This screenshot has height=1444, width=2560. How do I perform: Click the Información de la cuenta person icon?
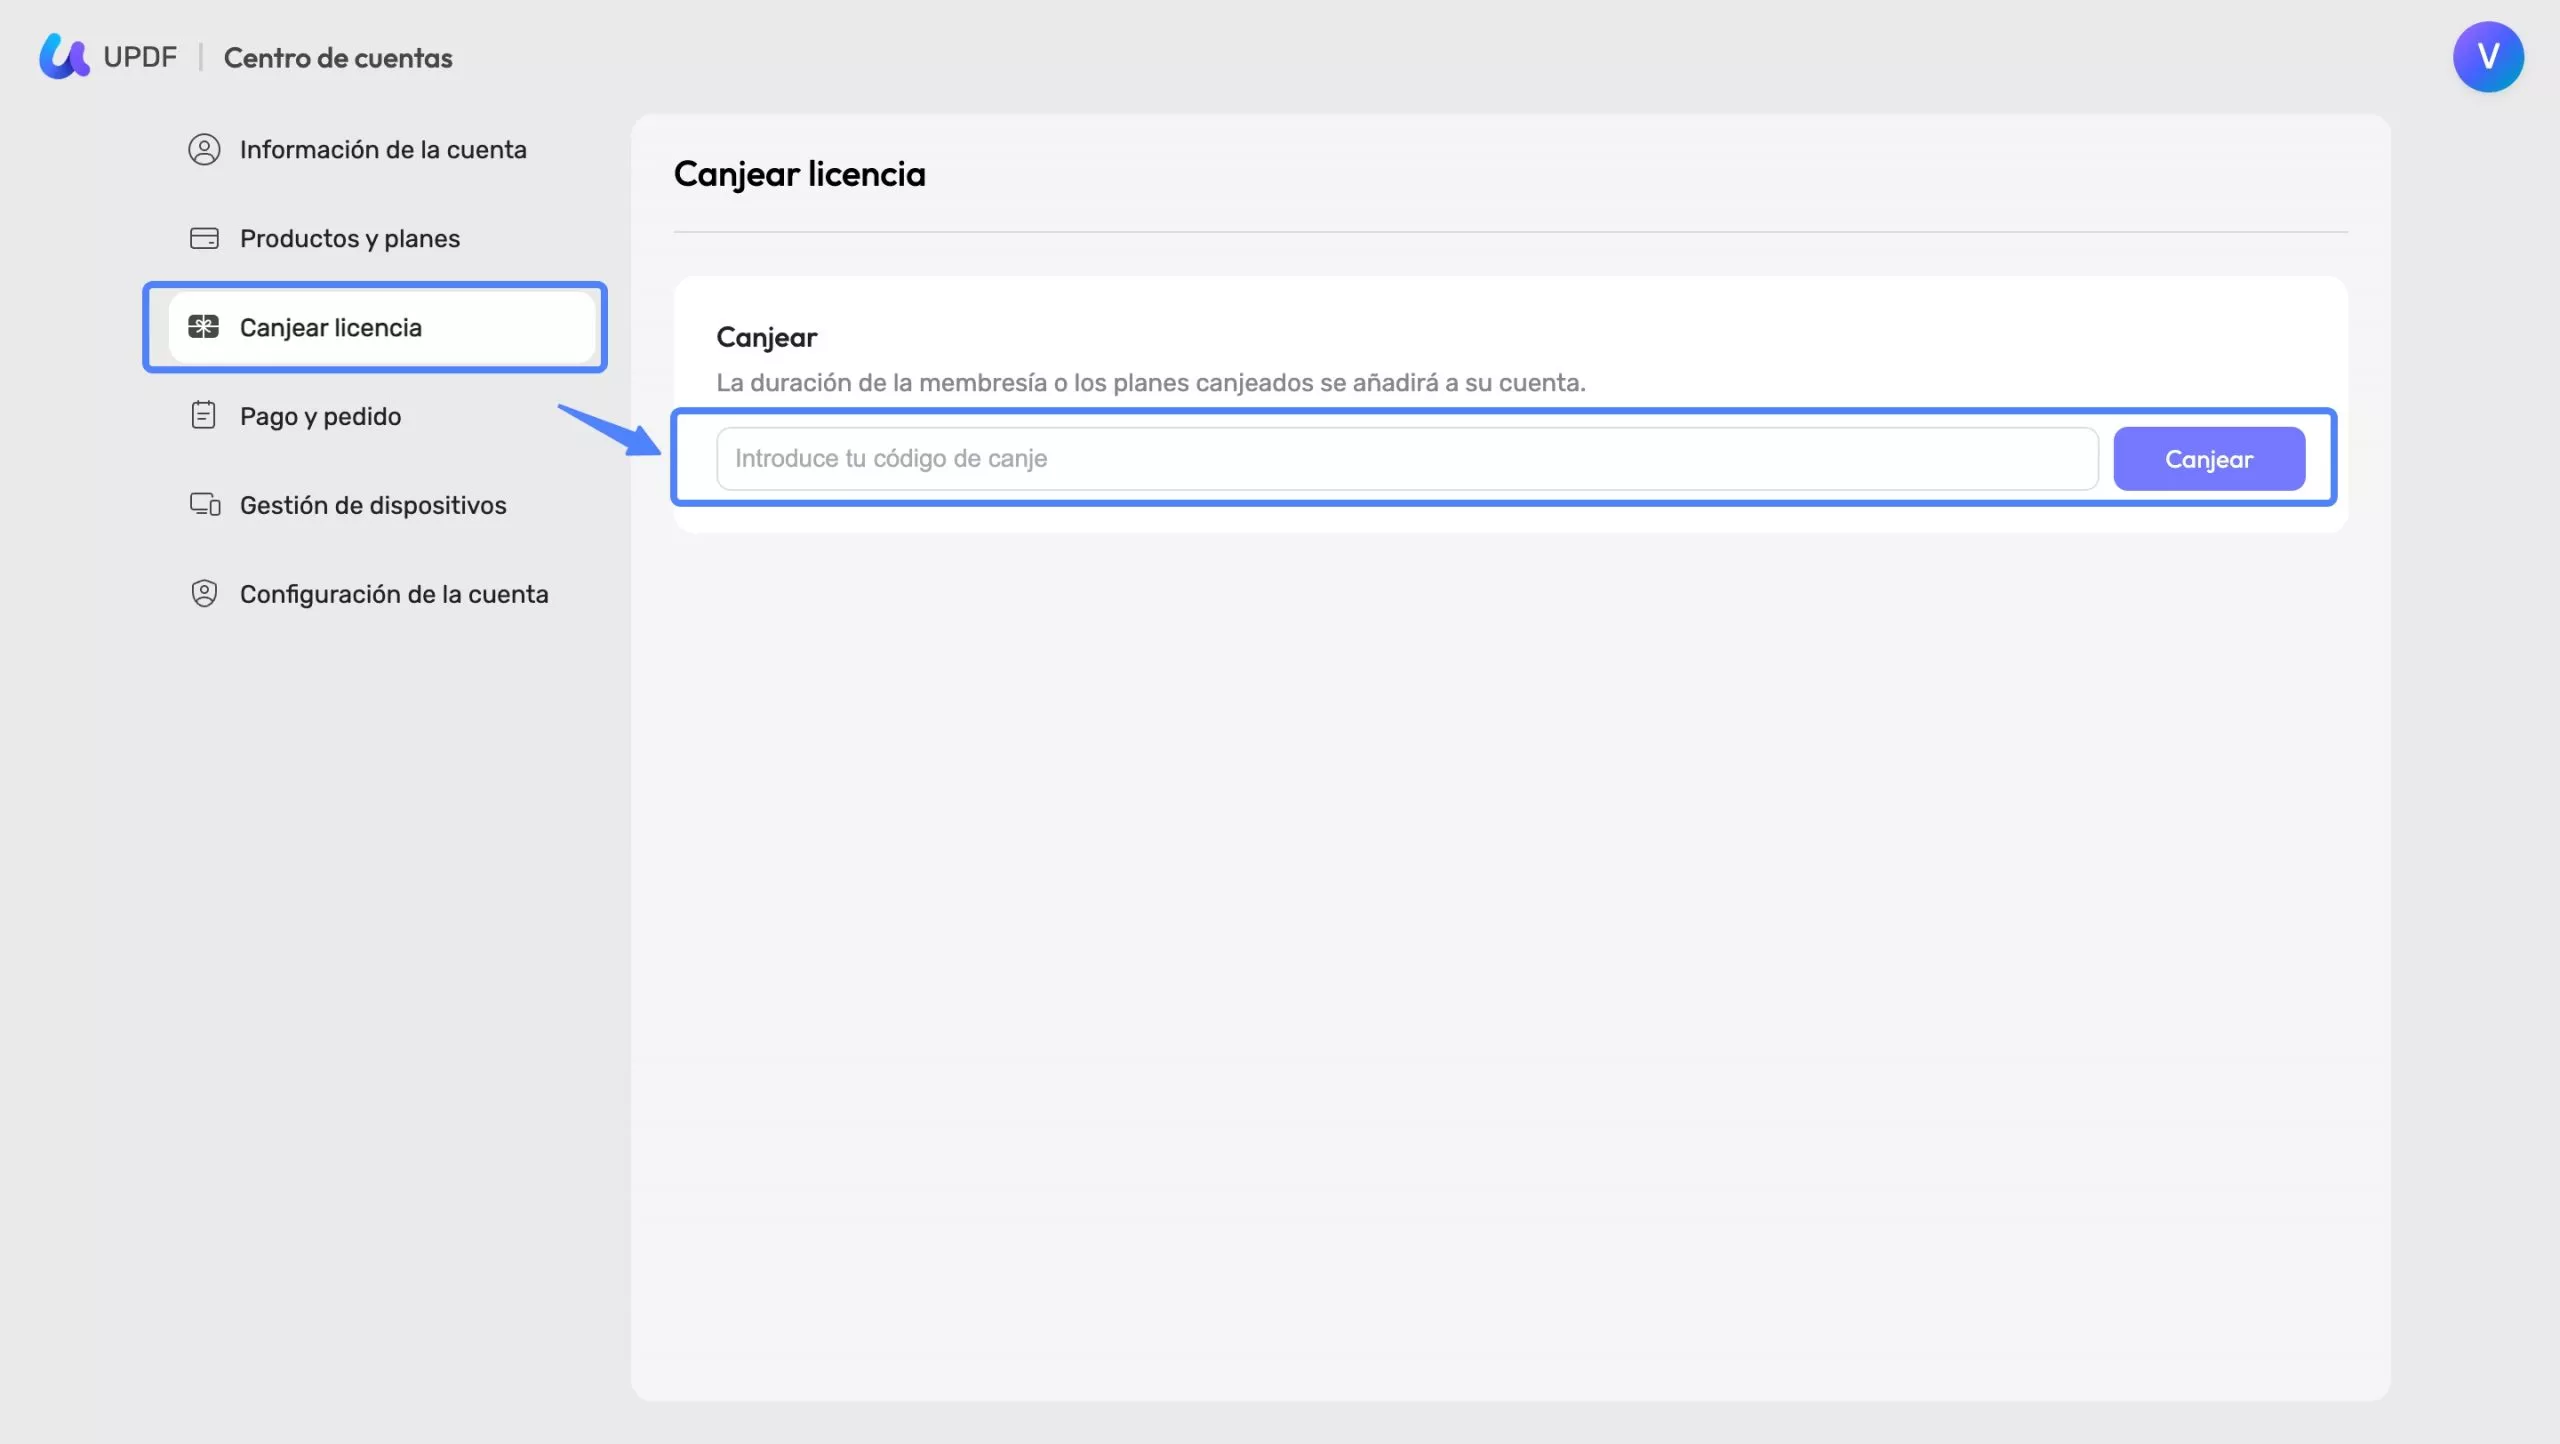pos(204,150)
